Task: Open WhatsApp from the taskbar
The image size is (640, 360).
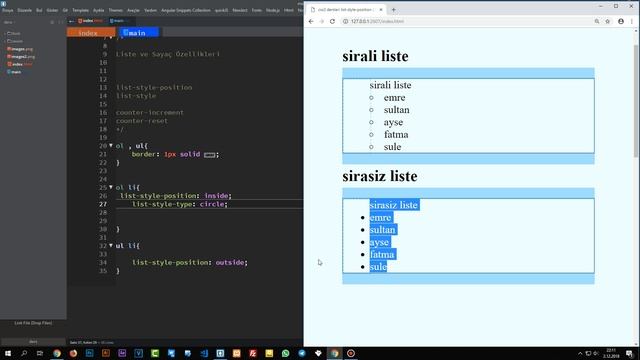Action: point(285,353)
